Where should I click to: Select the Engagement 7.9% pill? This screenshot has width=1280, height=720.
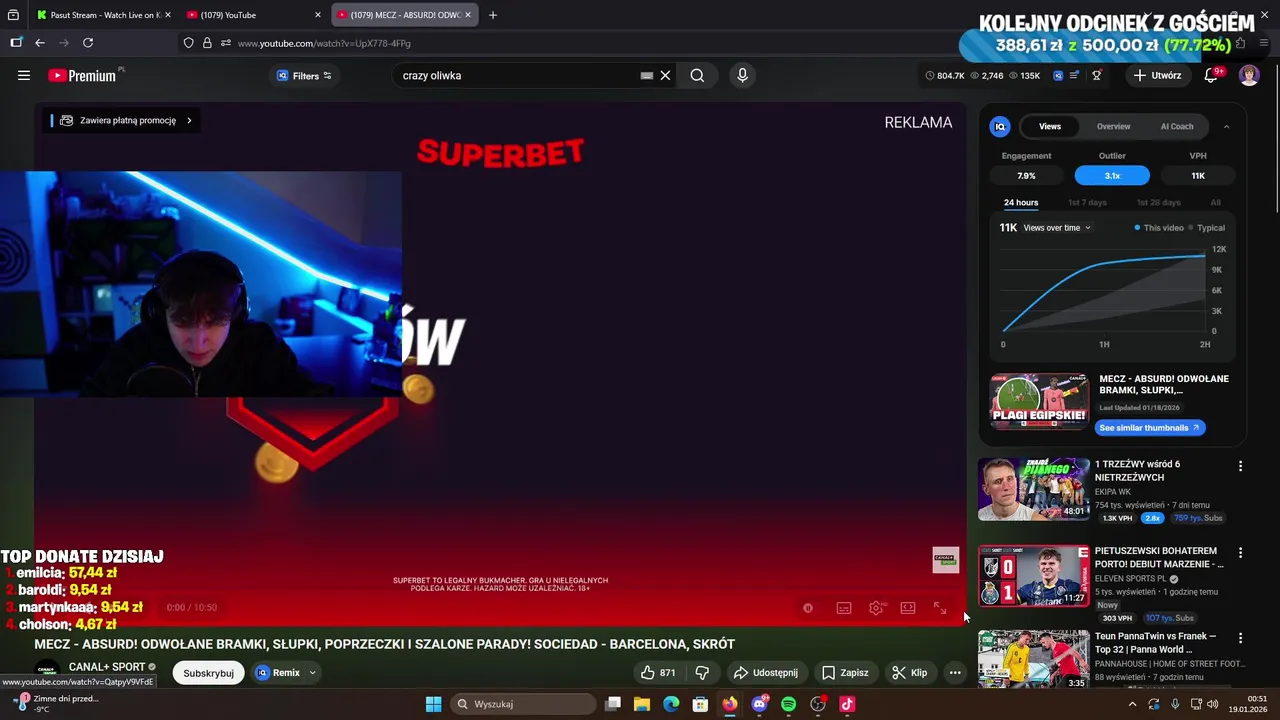point(1026,176)
